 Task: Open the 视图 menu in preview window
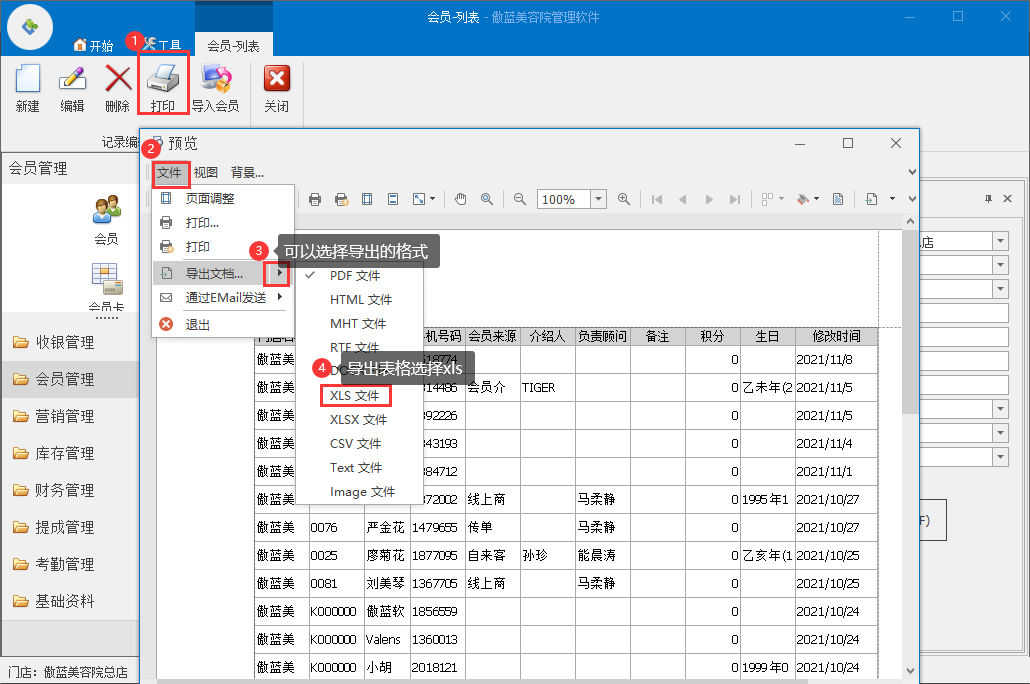coord(206,173)
